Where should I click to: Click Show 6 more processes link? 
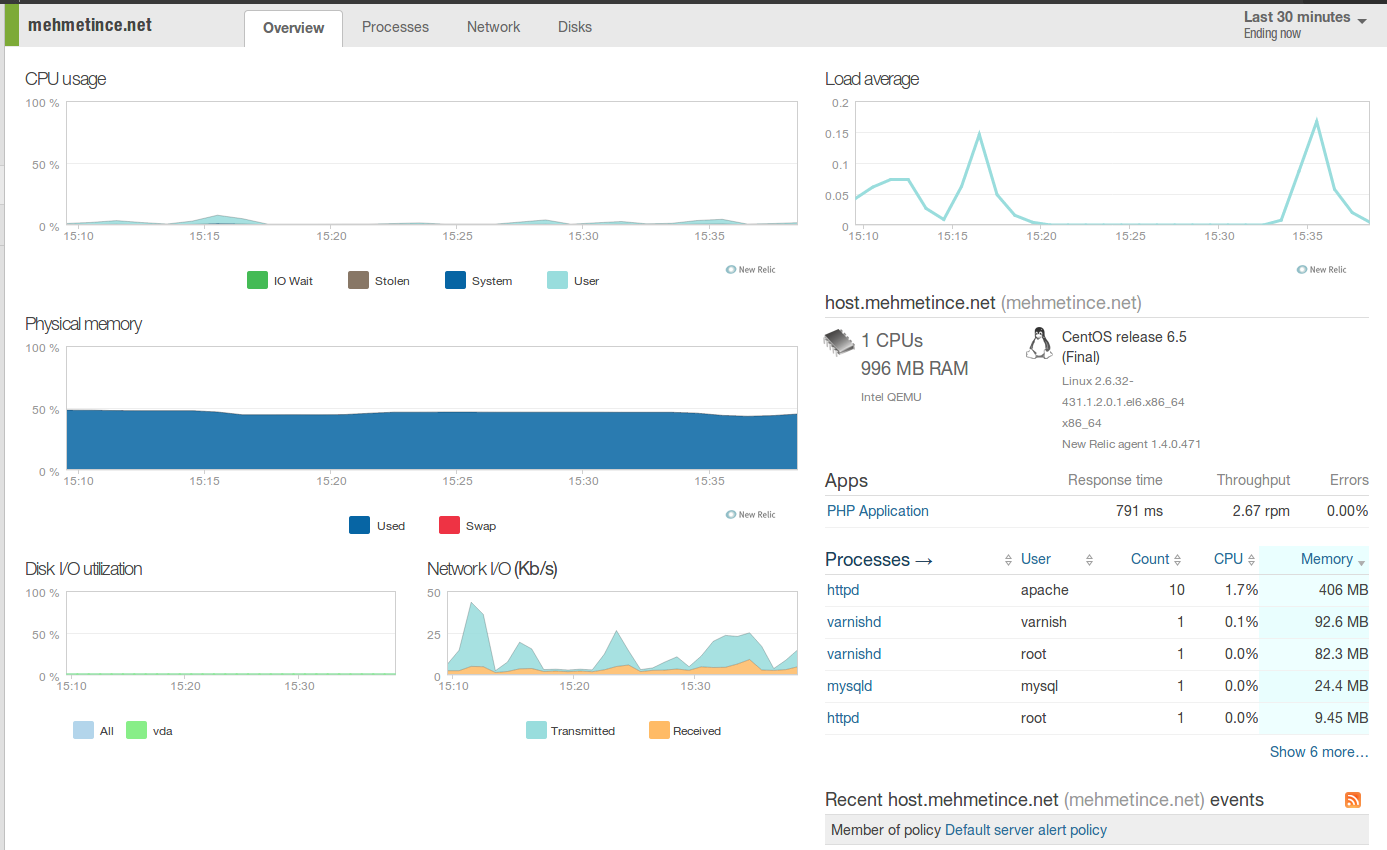(x=1319, y=752)
